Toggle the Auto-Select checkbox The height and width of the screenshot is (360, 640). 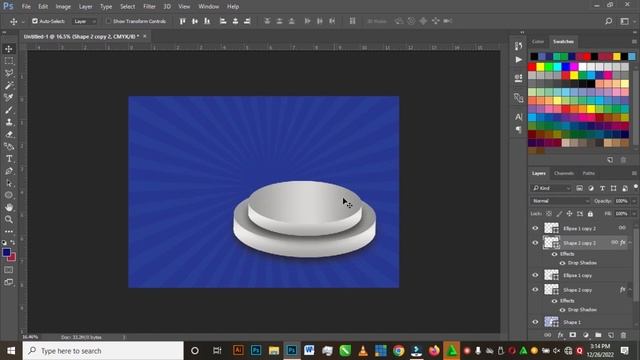pos(35,21)
